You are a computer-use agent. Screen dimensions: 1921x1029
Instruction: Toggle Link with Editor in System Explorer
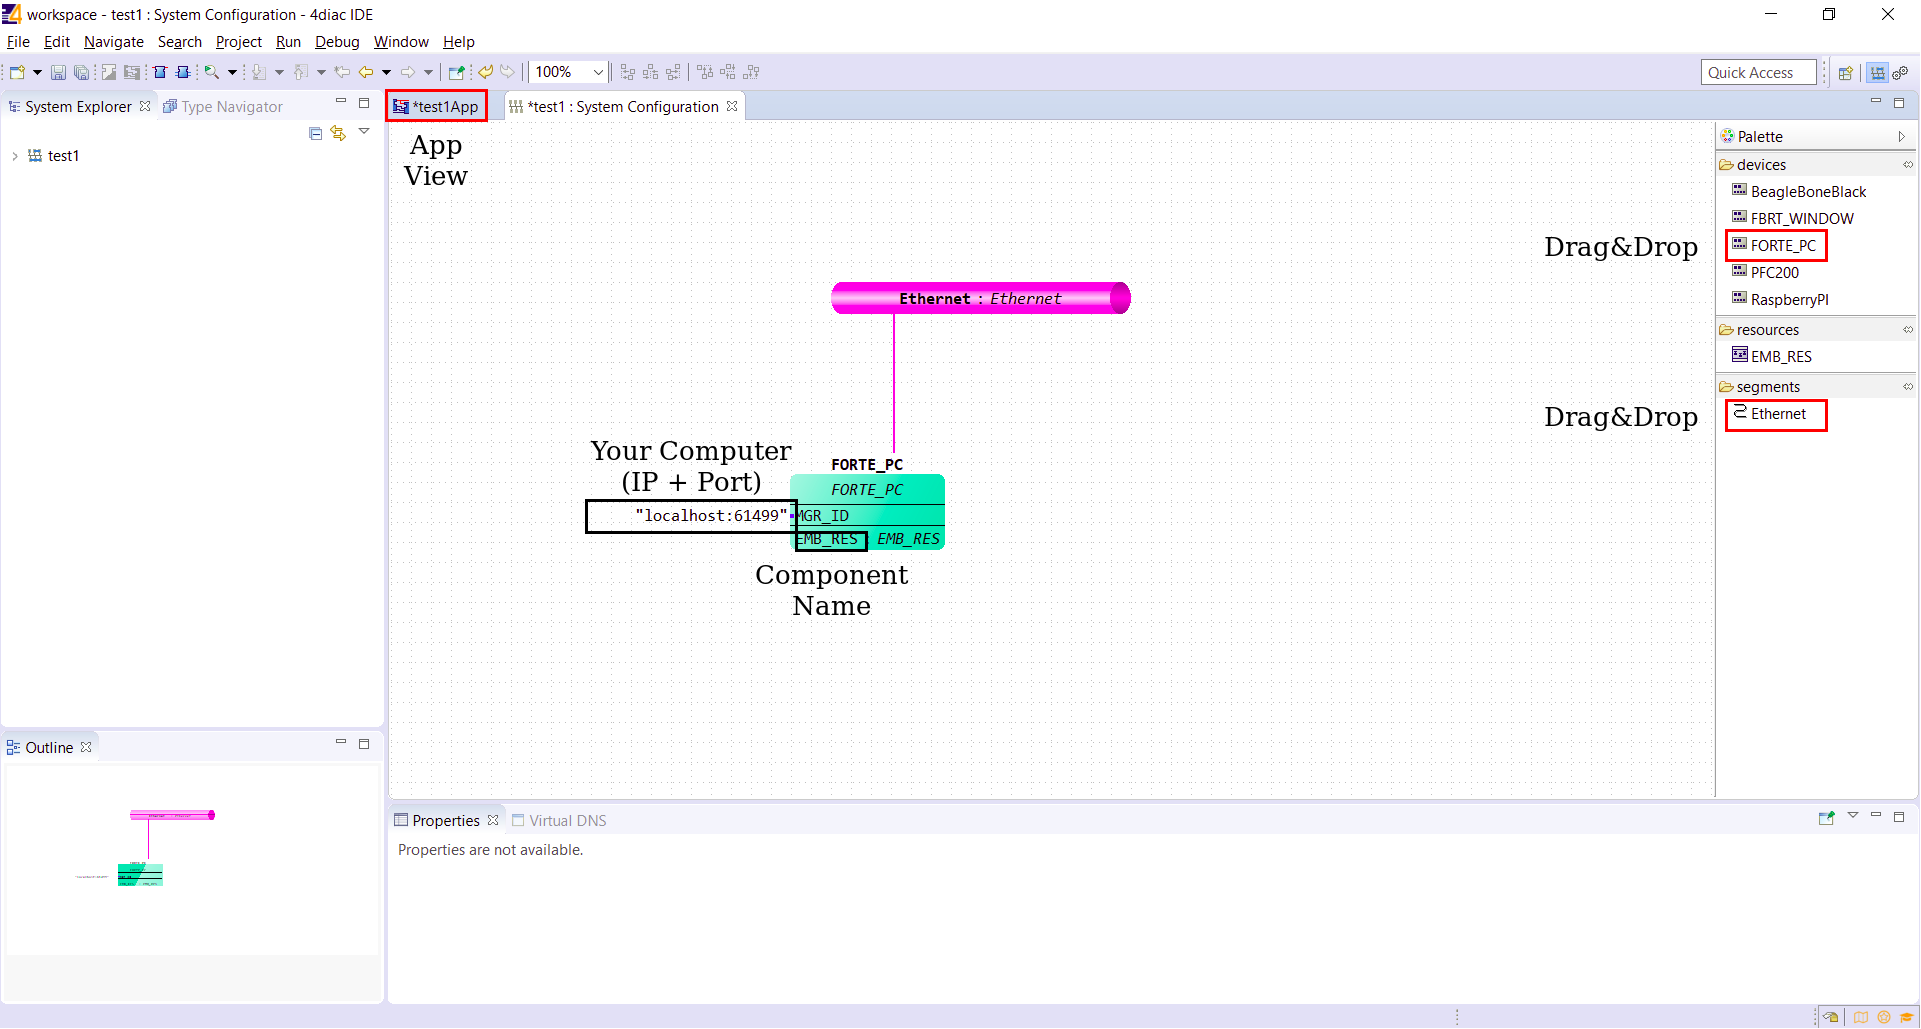[338, 133]
